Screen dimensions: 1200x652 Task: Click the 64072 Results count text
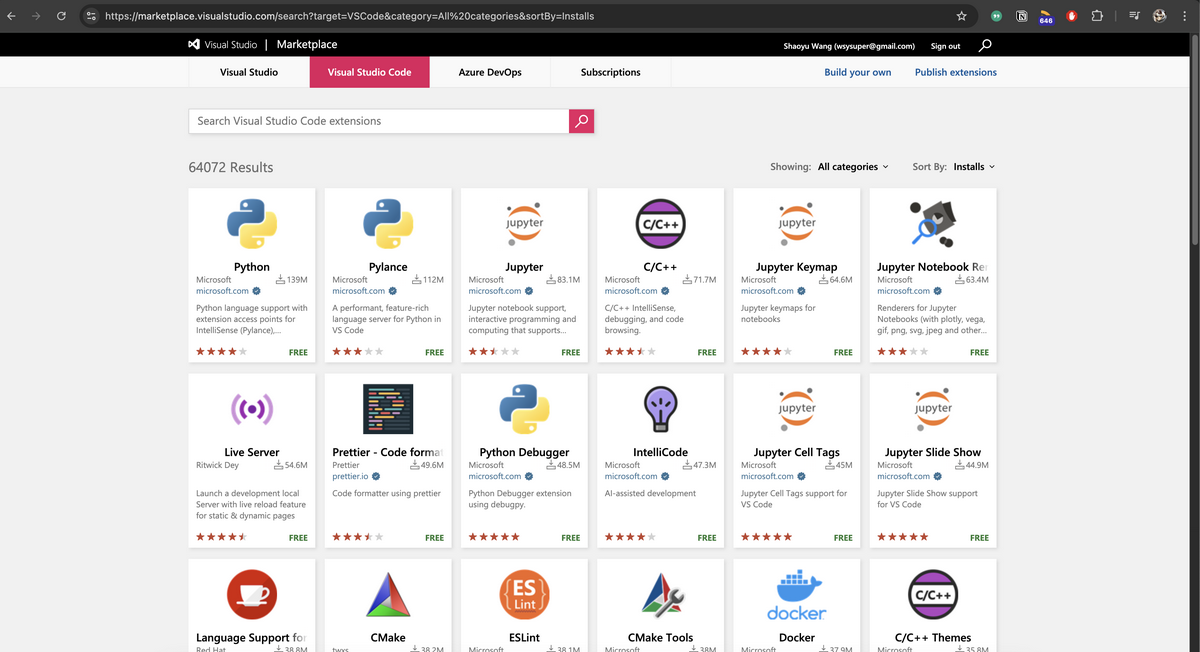[x=231, y=167]
